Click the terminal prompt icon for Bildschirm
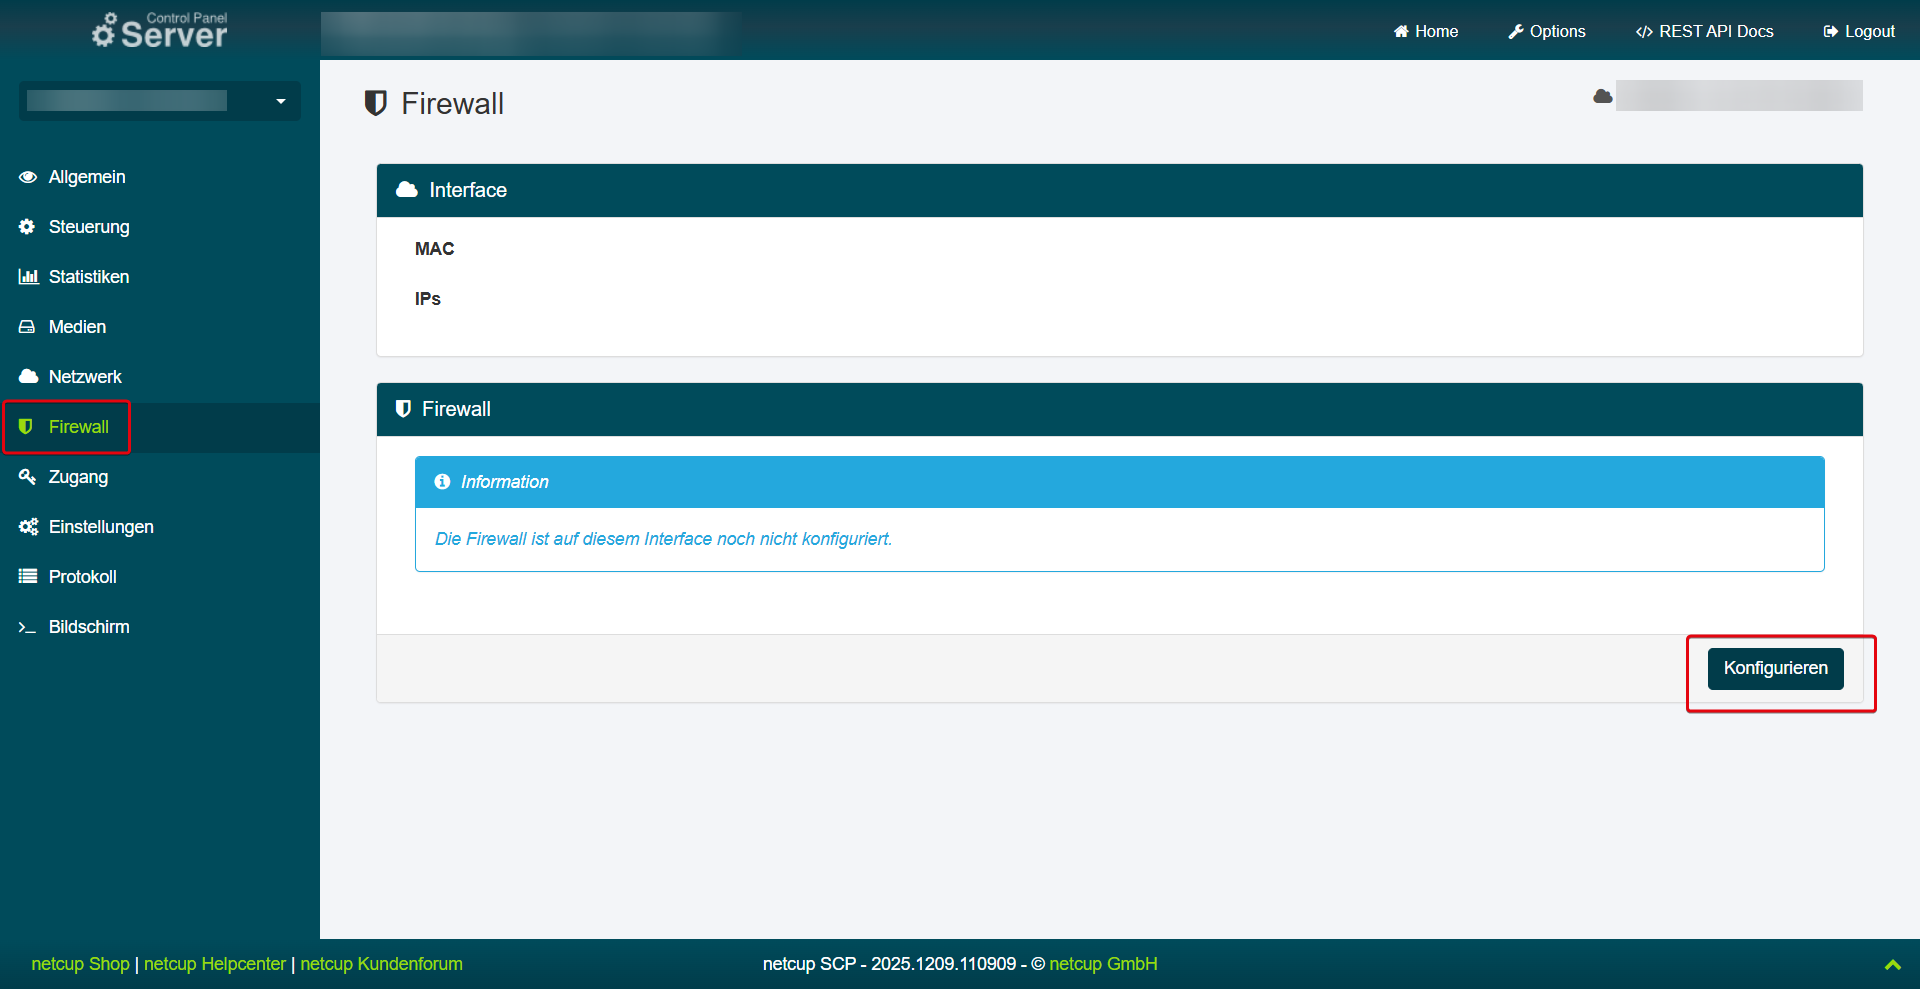This screenshot has width=1920, height=989. coord(27,627)
